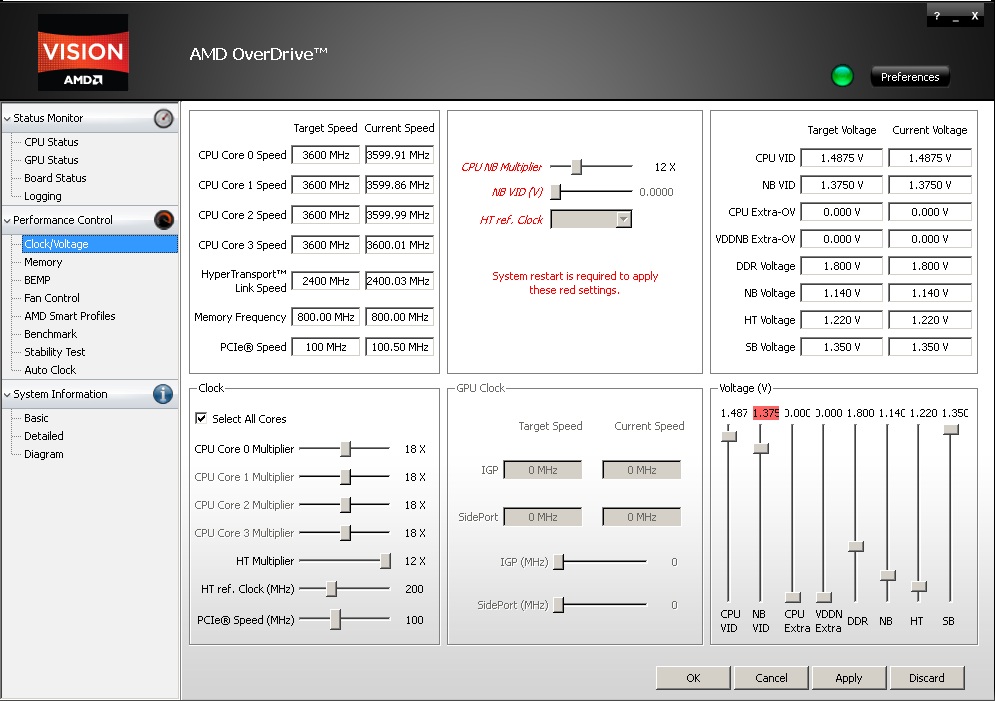Open Detailed system information
The image size is (995, 701).
(44, 436)
